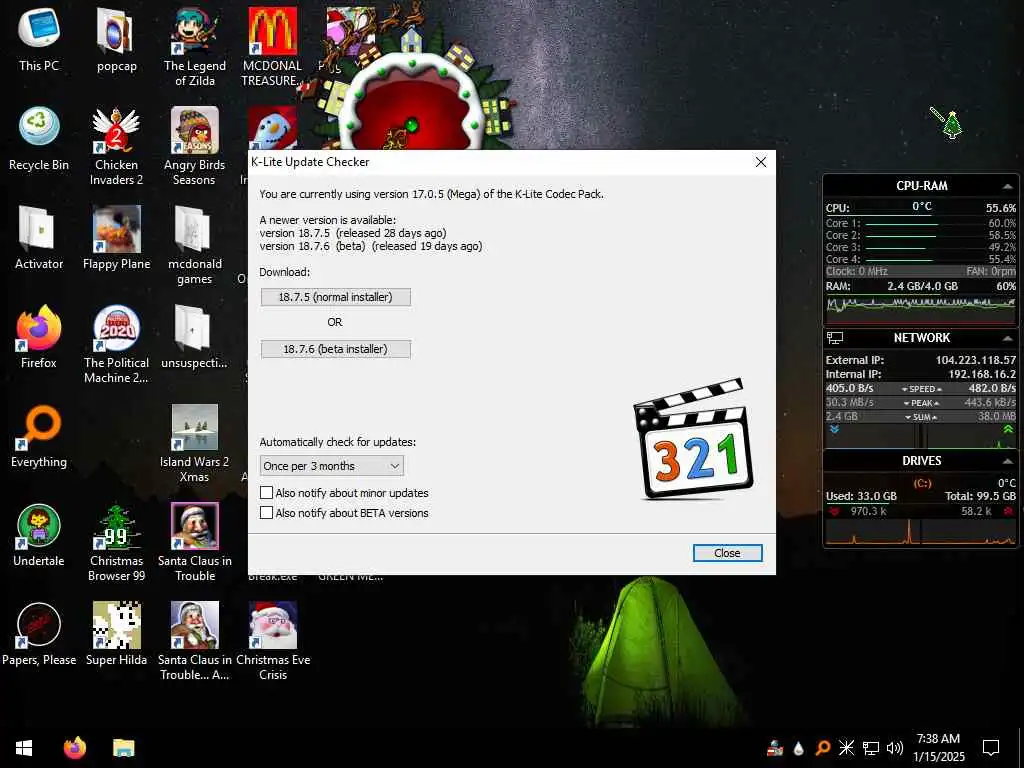Open Firefox from the taskbar

[74, 748]
